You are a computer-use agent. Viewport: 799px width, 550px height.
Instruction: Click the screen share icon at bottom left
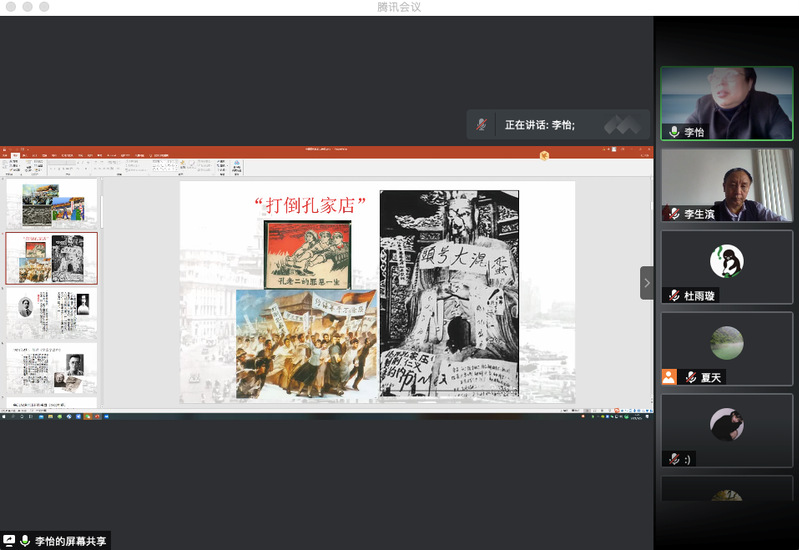10,541
